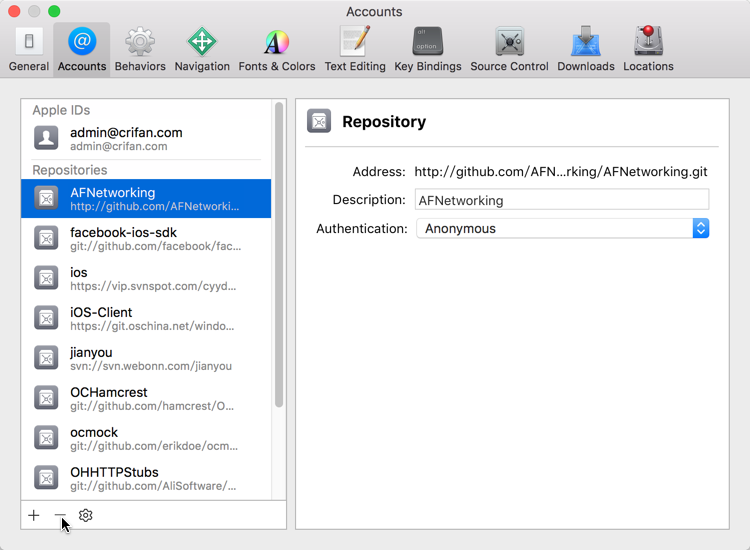
Task: Open the gear action menu below list
Action: pyautogui.click(x=86, y=515)
